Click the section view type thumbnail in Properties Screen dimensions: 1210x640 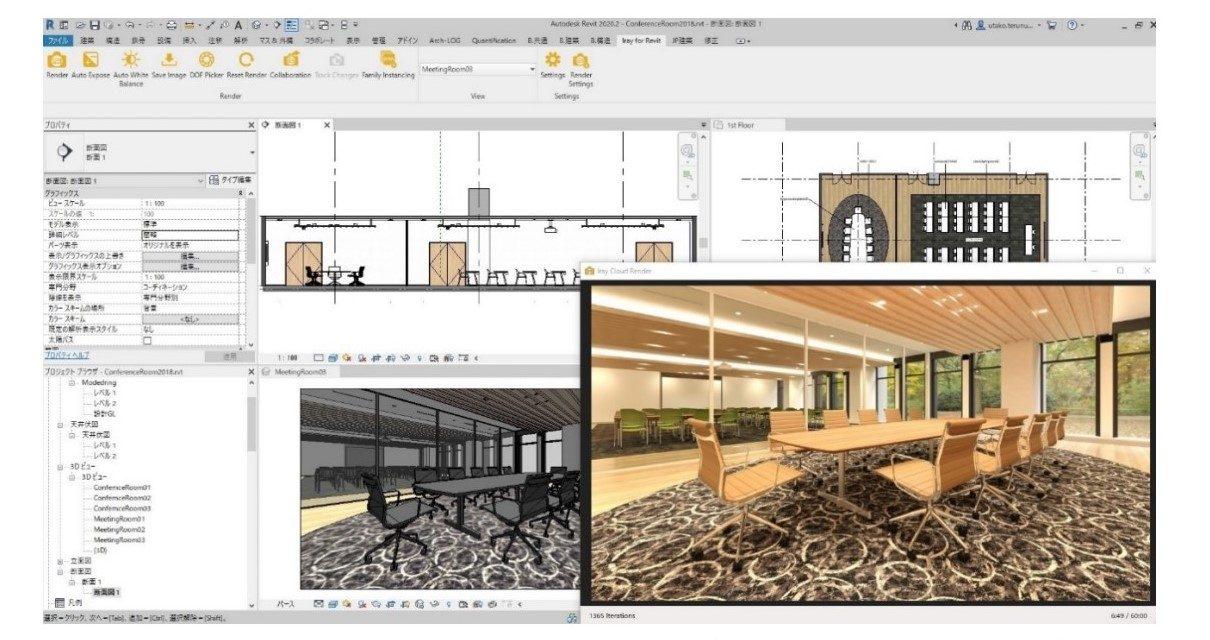(x=65, y=152)
